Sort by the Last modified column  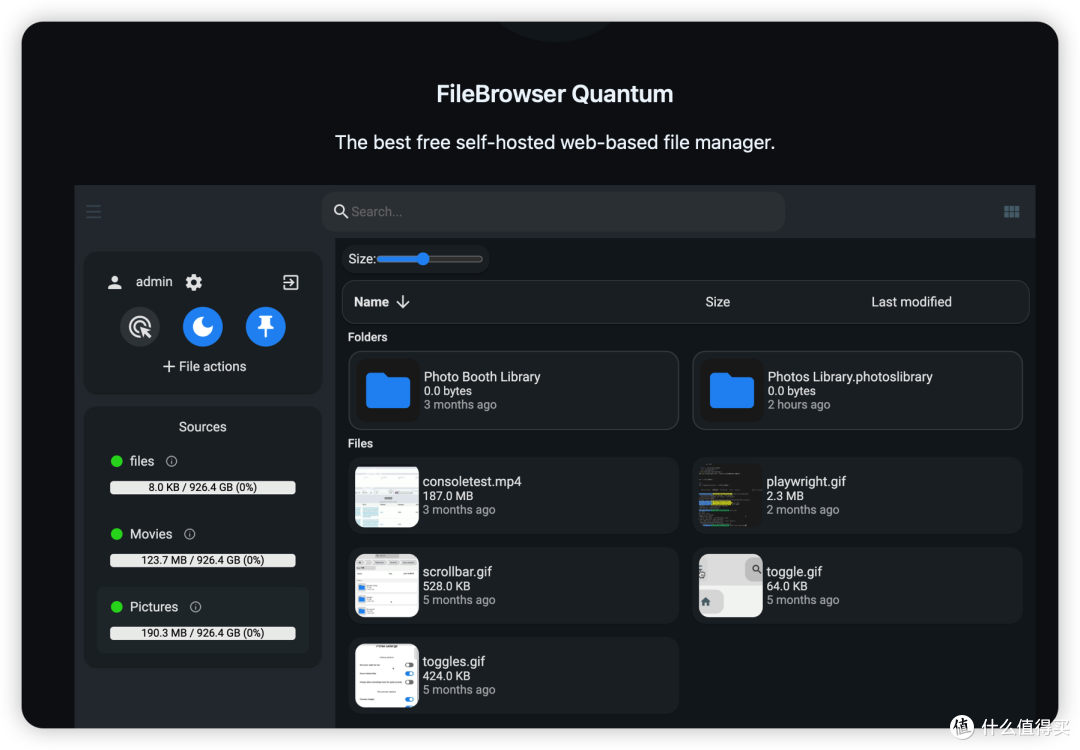coord(911,302)
